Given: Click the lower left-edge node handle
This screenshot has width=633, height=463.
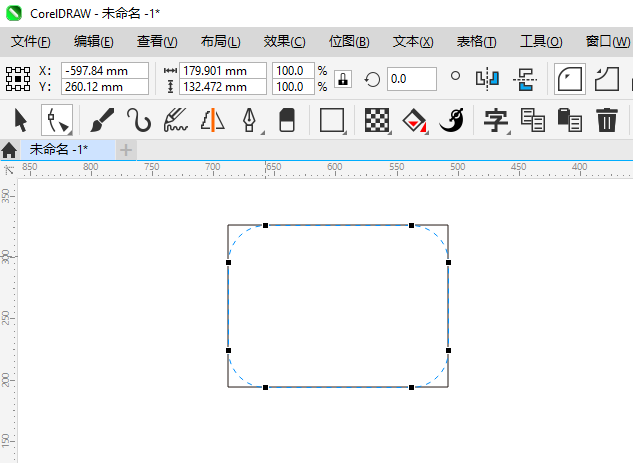Looking at the screenshot, I should pyautogui.click(x=228, y=350).
